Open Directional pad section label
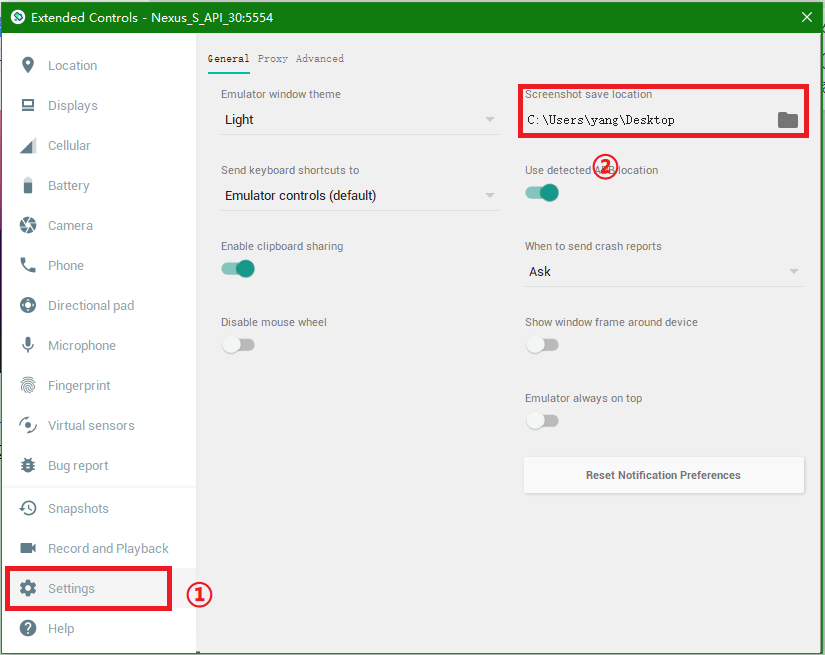The width and height of the screenshot is (825, 655). (91, 306)
